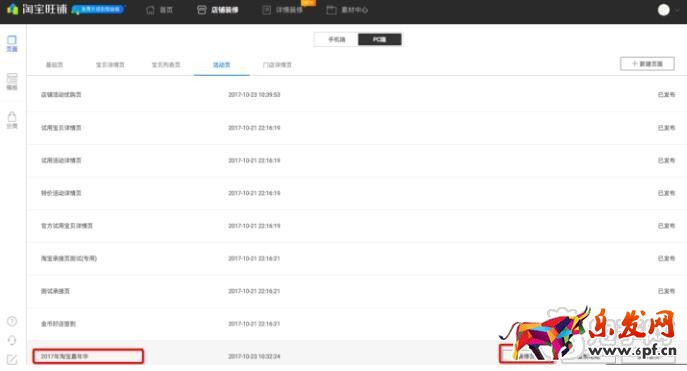Open the 宝贝列表页 tab
This screenshot has height=371, width=687.
(x=166, y=65)
